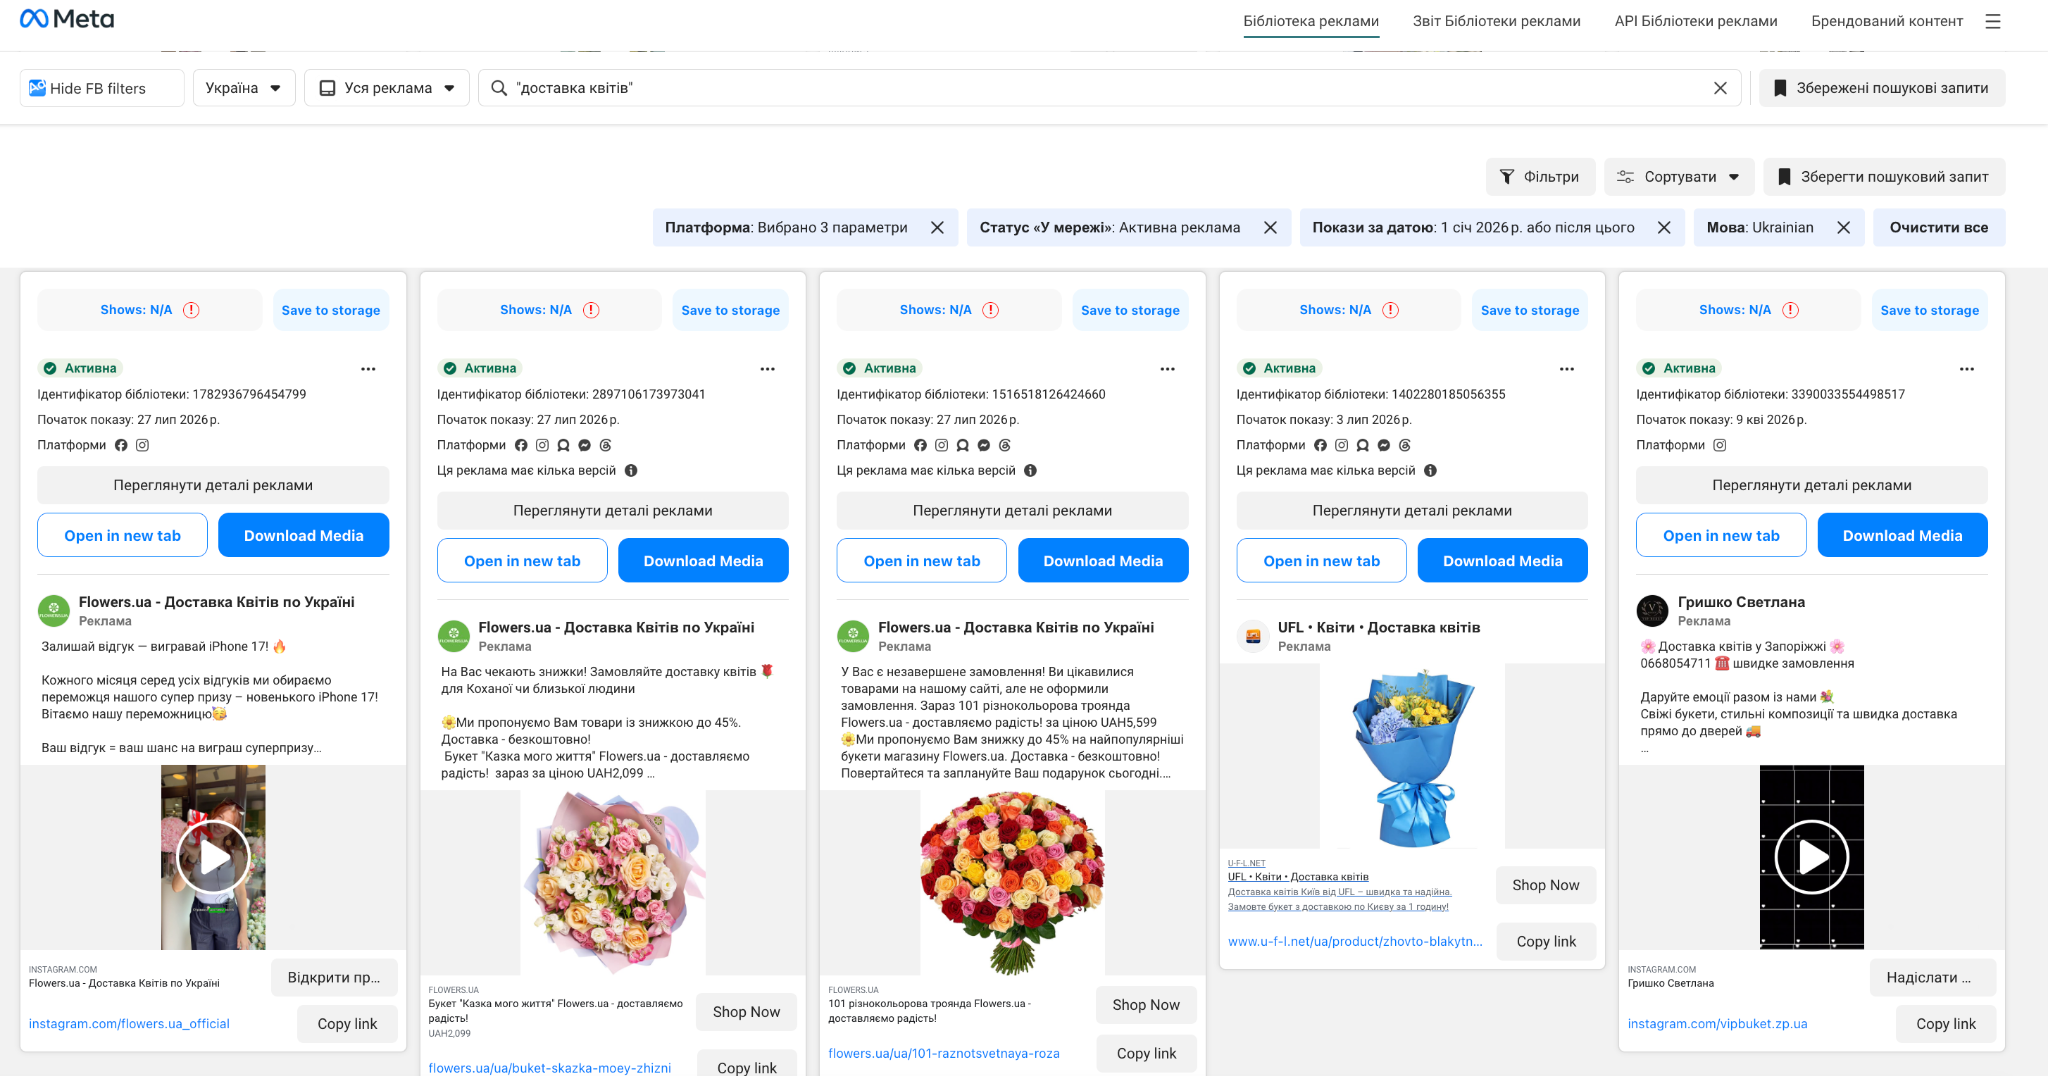Open instagram.com/vipbuket.zp.ua link
This screenshot has height=1076, width=2048.
(x=1717, y=1024)
